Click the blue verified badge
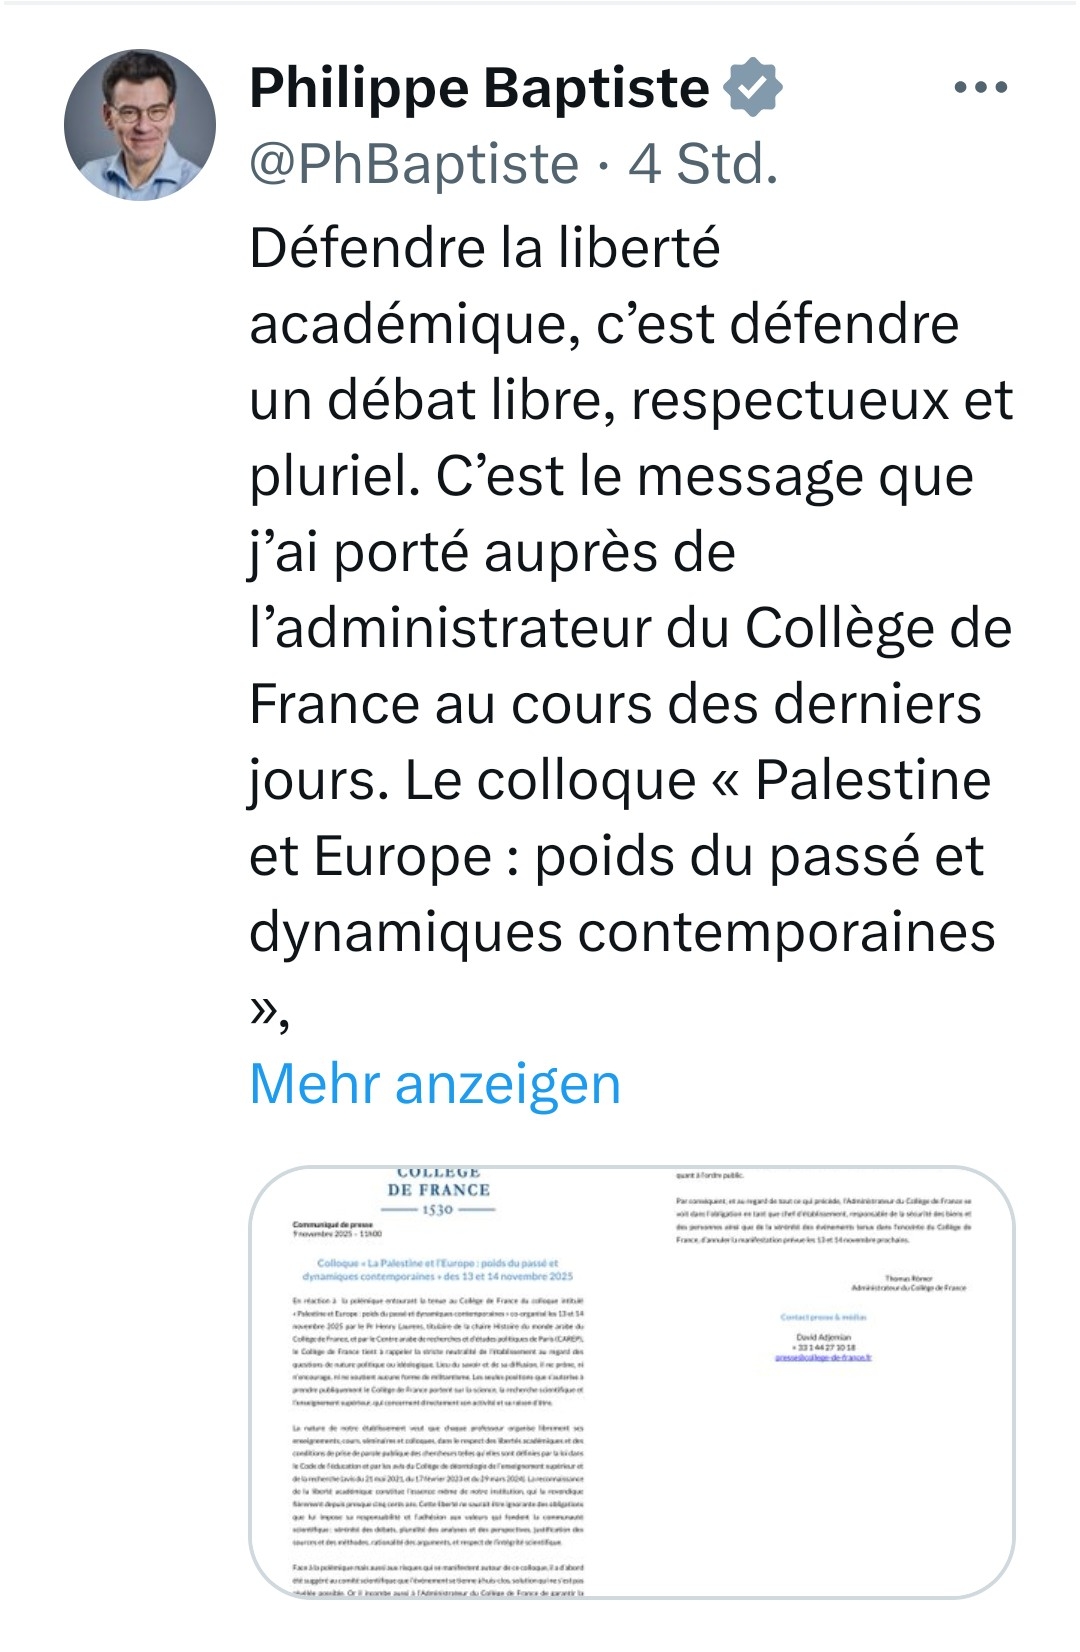The image size is (1080, 1652). [x=753, y=86]
